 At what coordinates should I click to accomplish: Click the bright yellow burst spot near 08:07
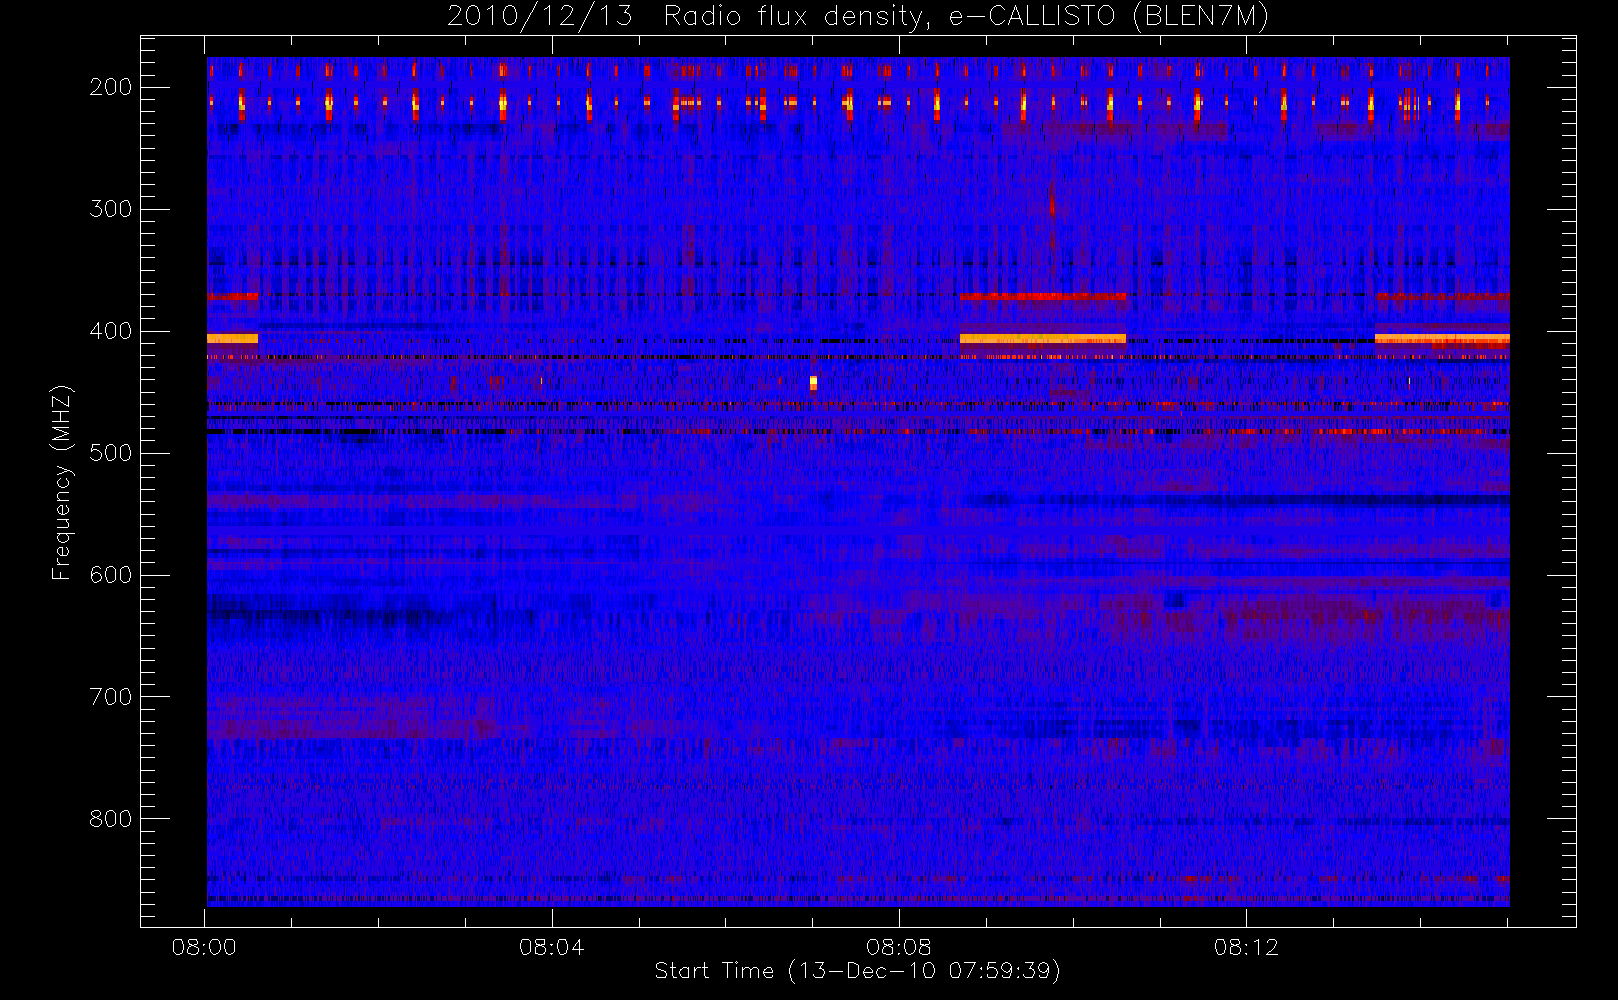[x=813, y=382]
